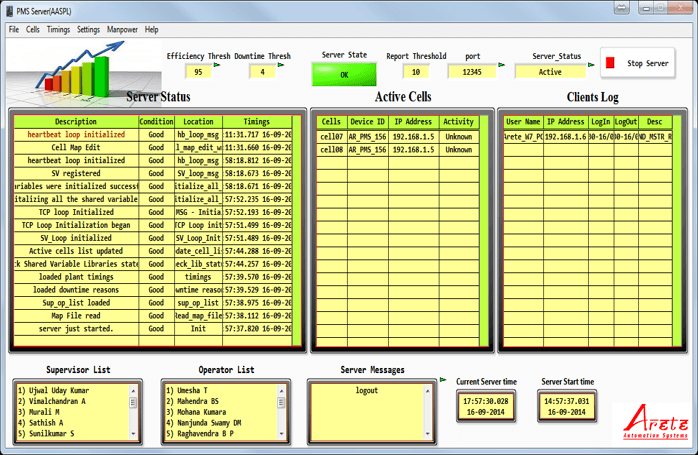
Task: Click the Arete Automation Systems logo
Action: tap(655, 422)
